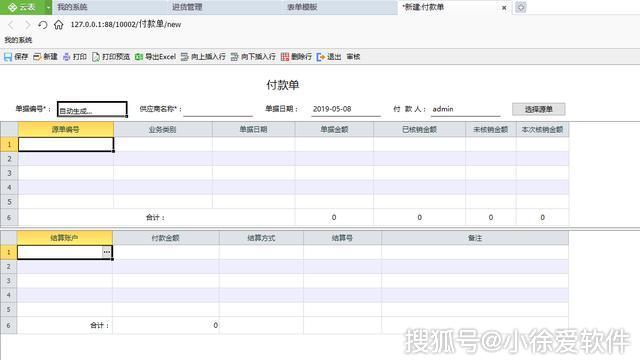Click 付款单 form title
The image size is (640, 360).
[282, 85]
